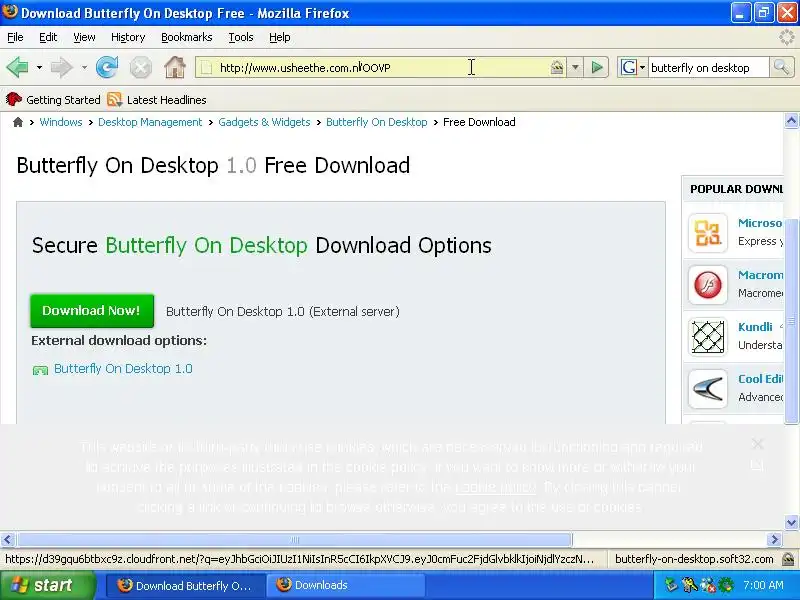Go back with the green Back arrow
The width and height of the screenshot is (800, 600).
coord(17,67)
